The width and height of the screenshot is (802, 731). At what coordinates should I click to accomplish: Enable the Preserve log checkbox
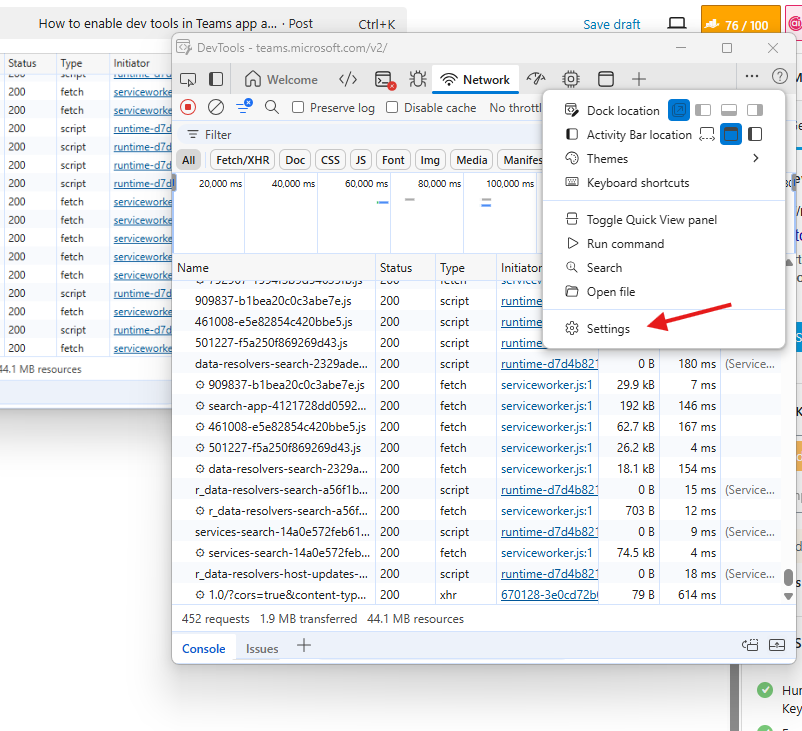(298, 108)
